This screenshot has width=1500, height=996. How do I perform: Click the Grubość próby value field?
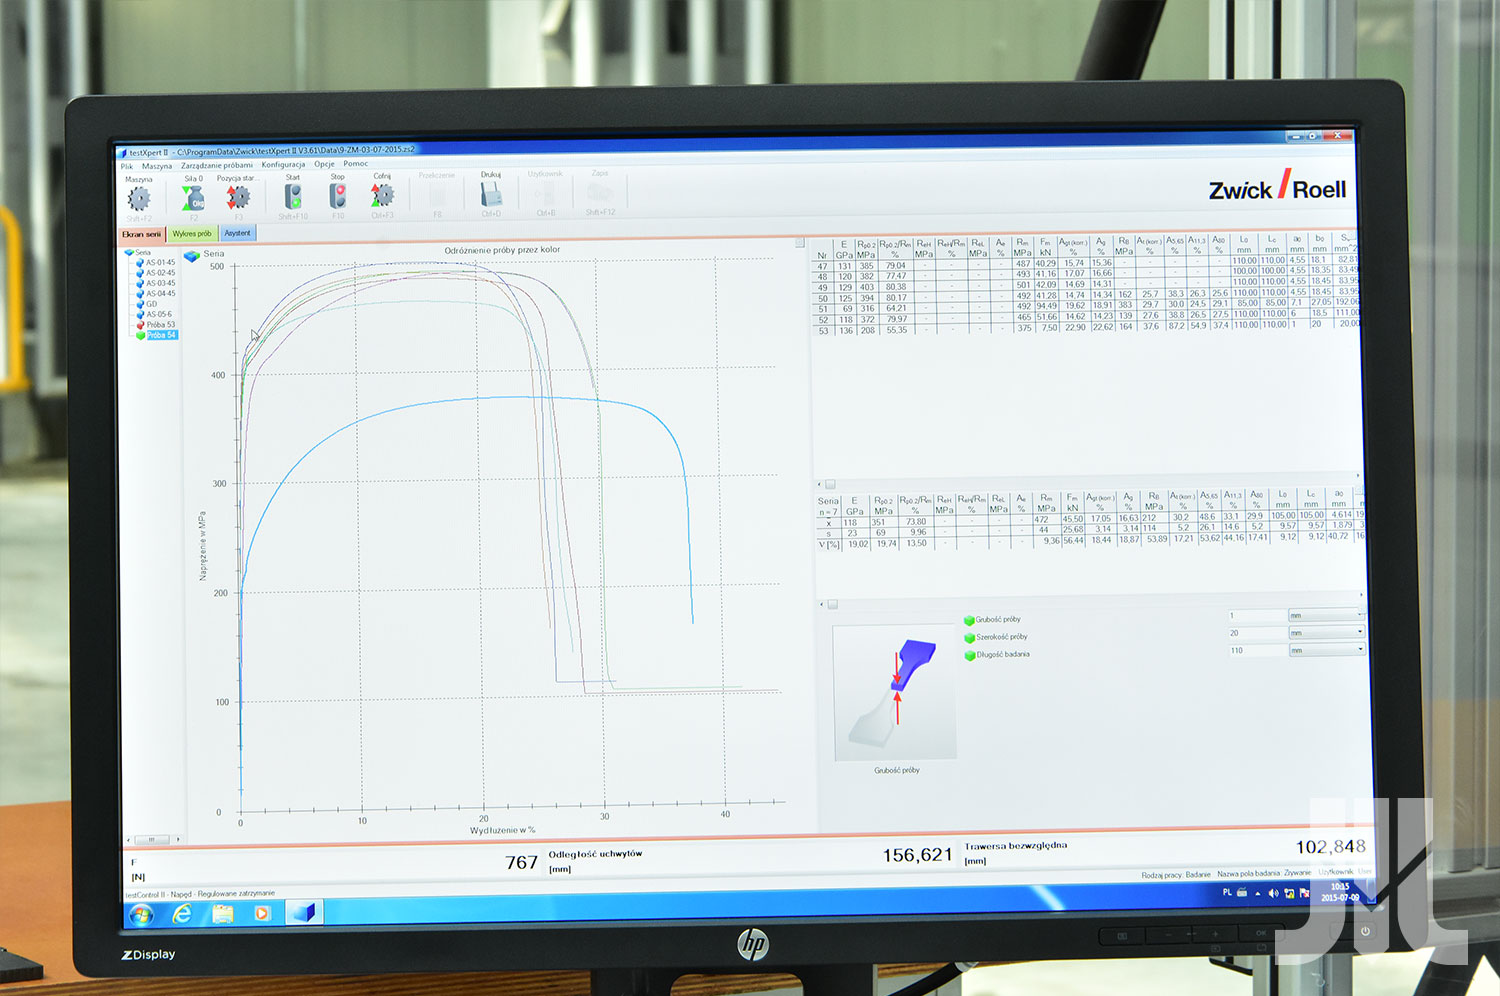click(1256, 615)
